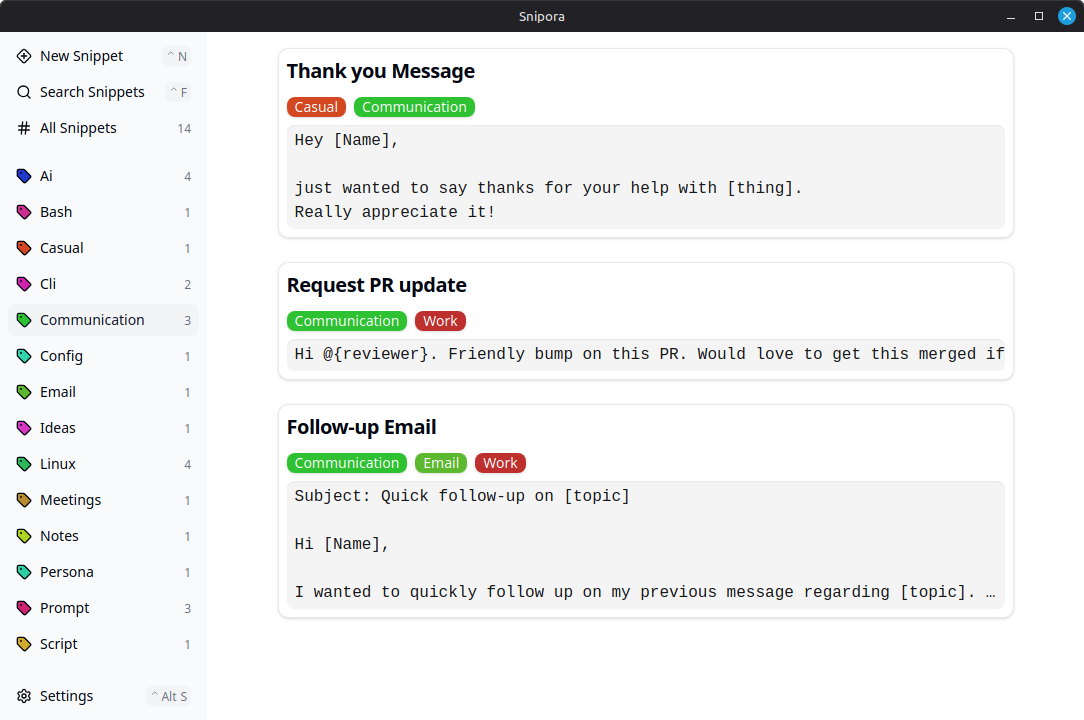This screenshot has height=720, width=1084.
Task: Click the New Snippet plus icon
Action: (x=24, y=56)
